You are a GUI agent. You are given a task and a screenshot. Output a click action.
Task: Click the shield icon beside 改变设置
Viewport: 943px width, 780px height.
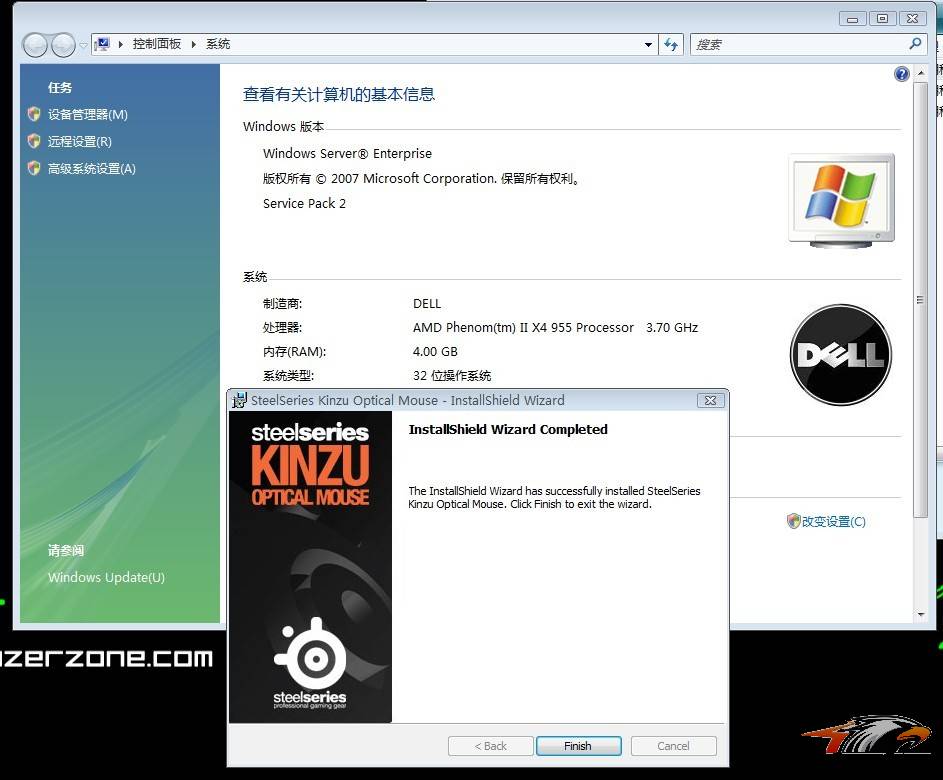click(793, 521)
